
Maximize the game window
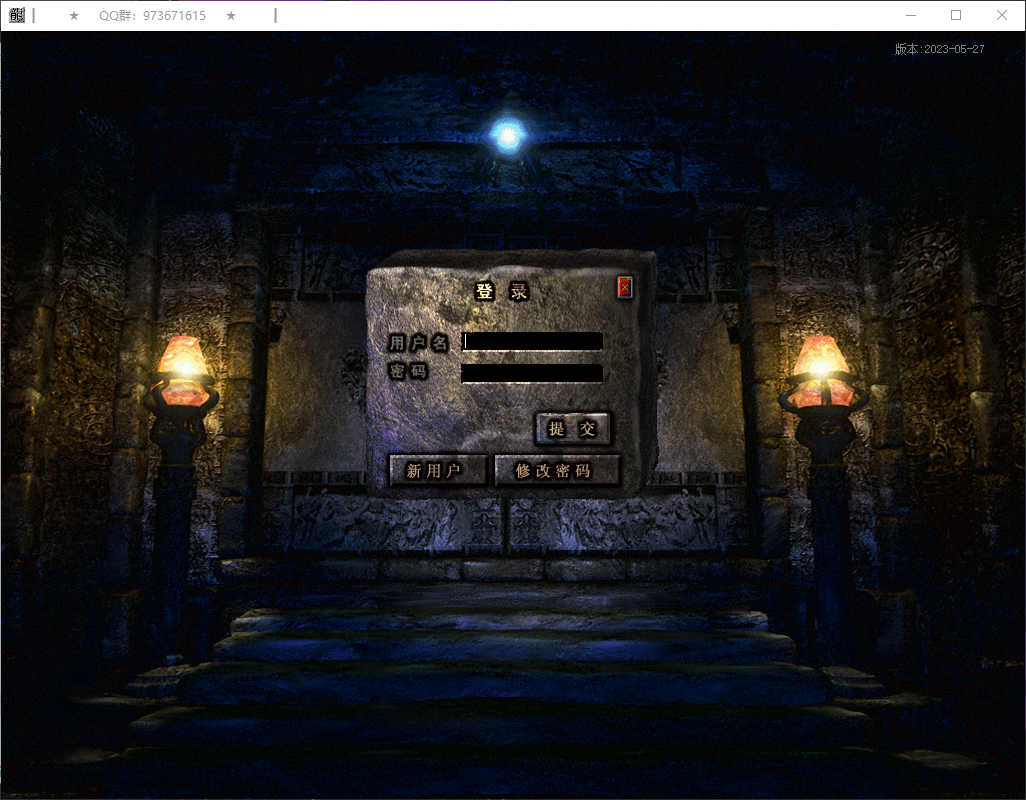[956, 15]
